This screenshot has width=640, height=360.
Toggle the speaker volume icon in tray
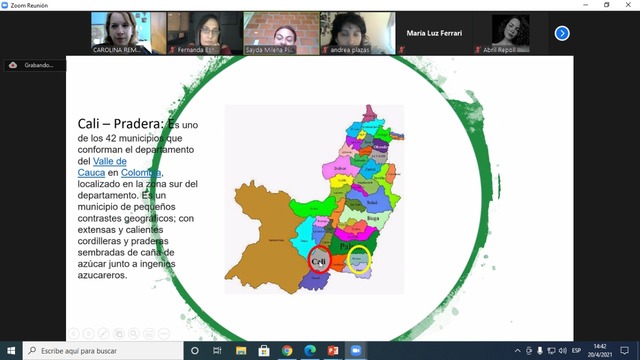coord(563,351)
